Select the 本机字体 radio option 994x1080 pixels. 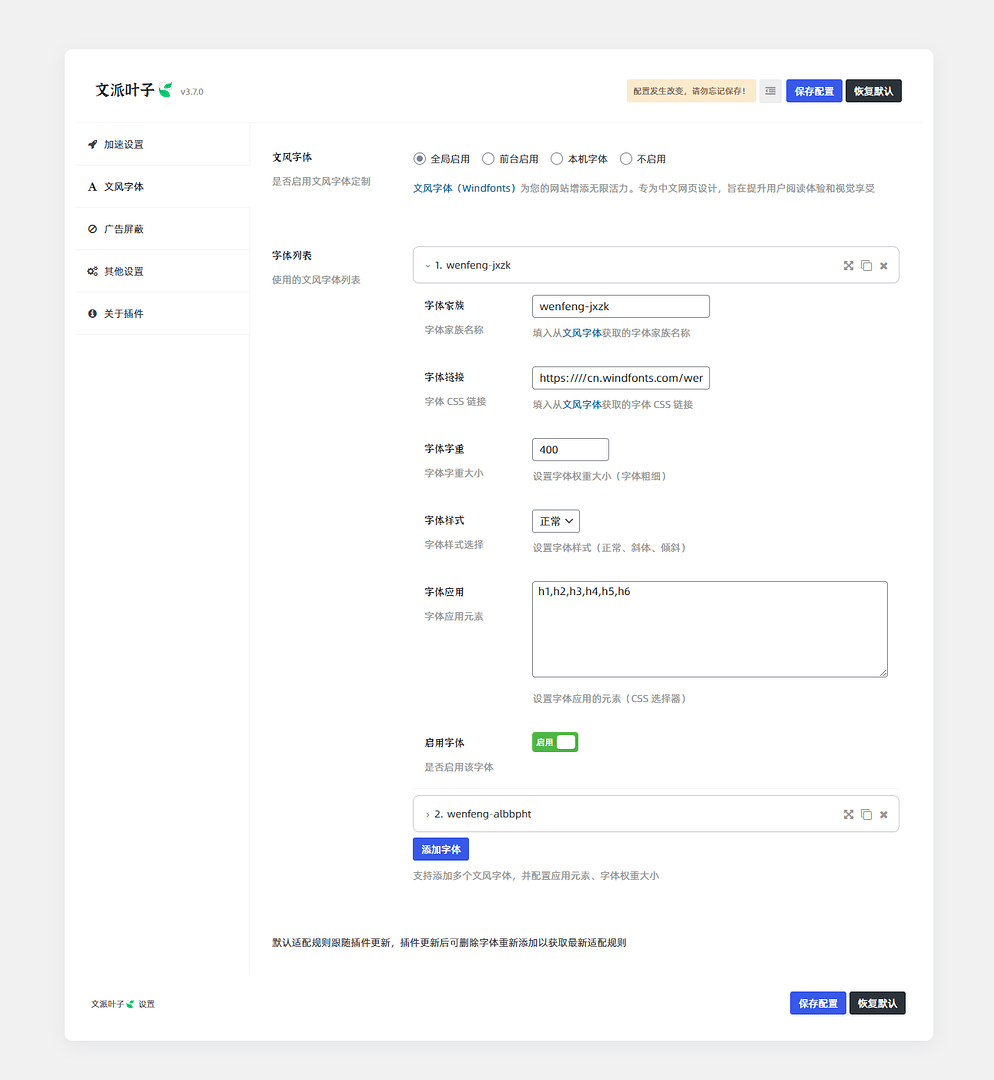[557, 159]
